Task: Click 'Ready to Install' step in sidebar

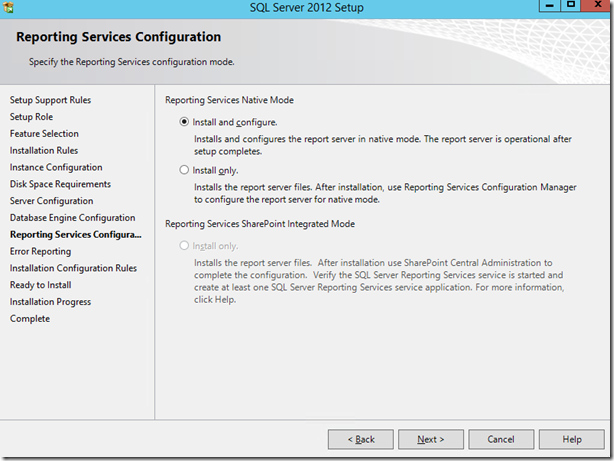Action: [x=40, y=285]
